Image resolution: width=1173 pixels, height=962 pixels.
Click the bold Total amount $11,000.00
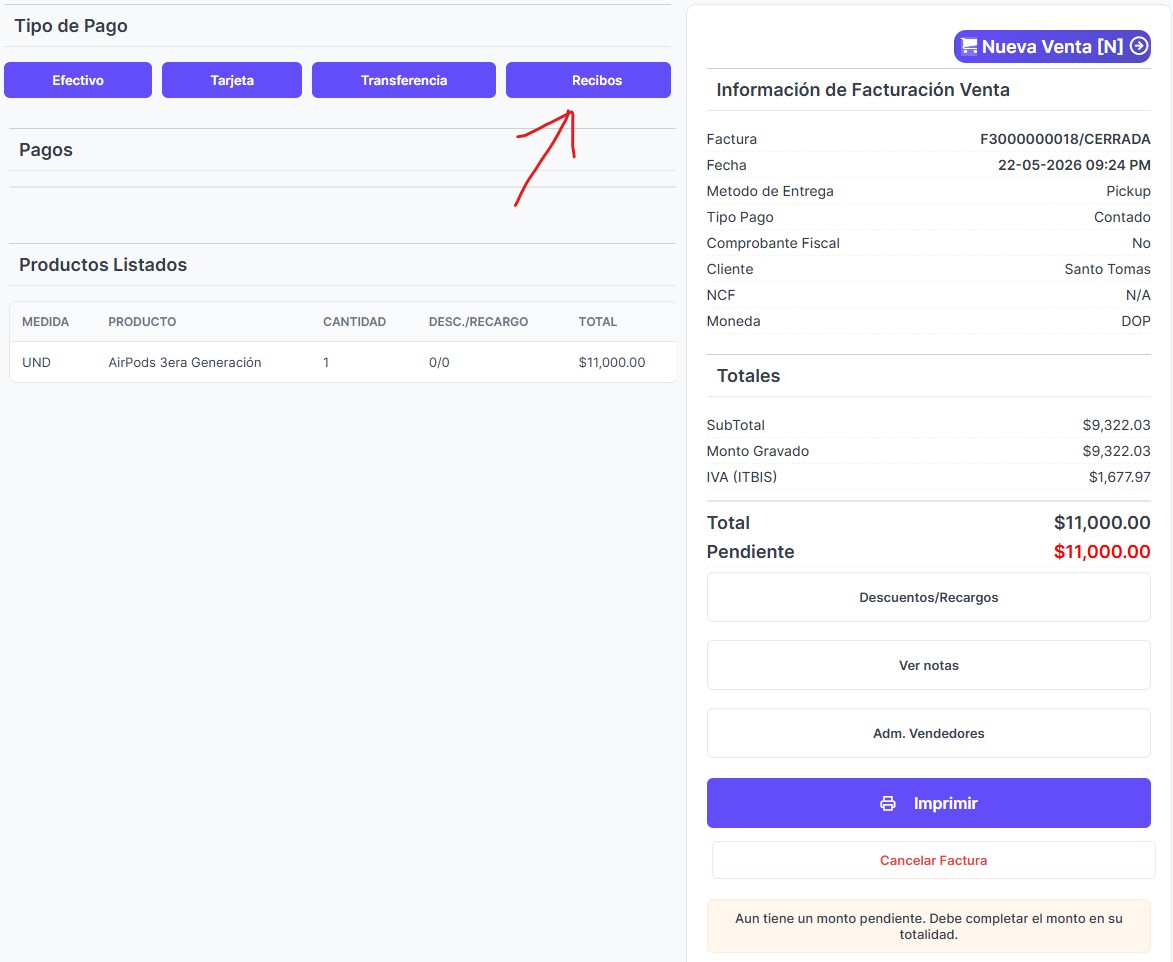click(x=1102, y=522)
